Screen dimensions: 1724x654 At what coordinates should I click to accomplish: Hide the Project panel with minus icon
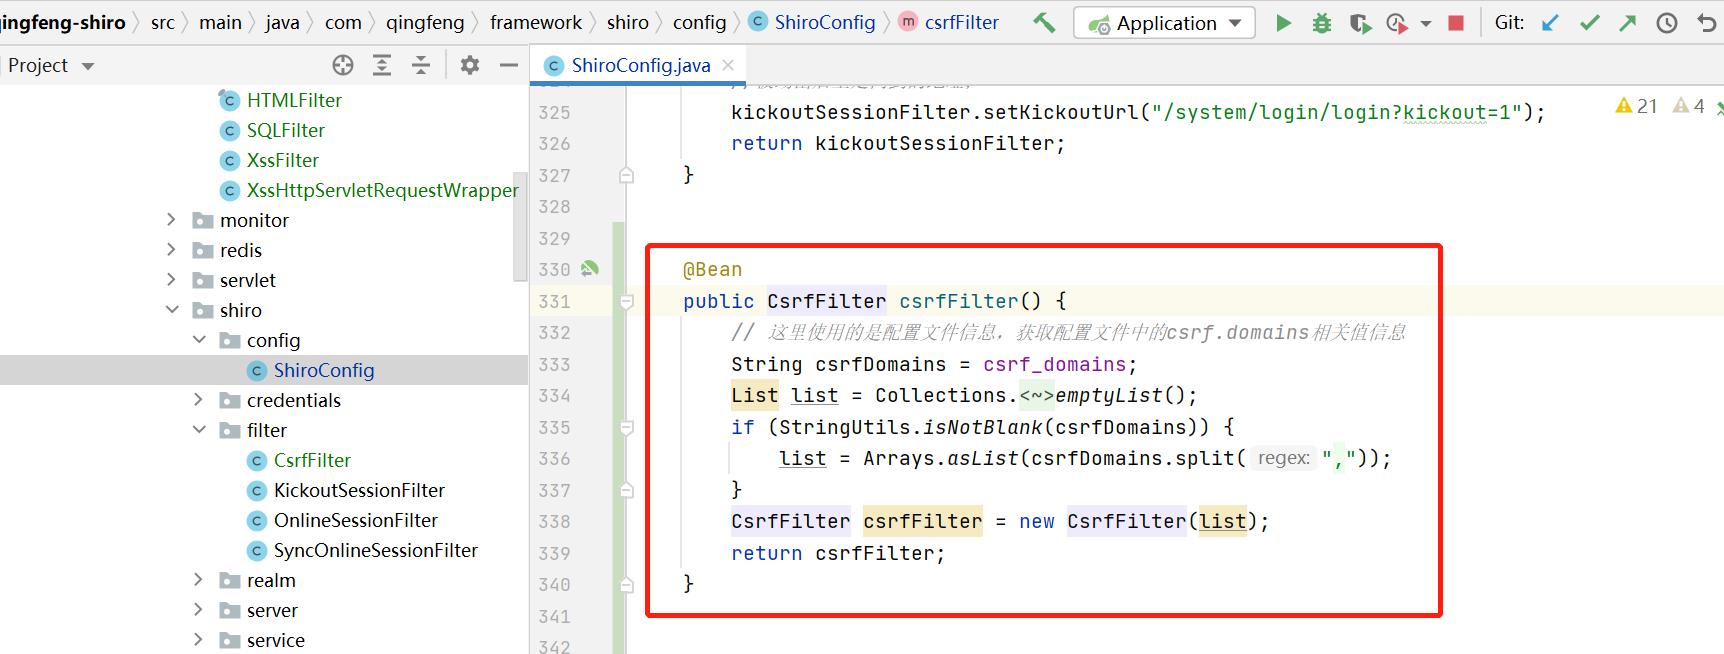coord(509,65)
